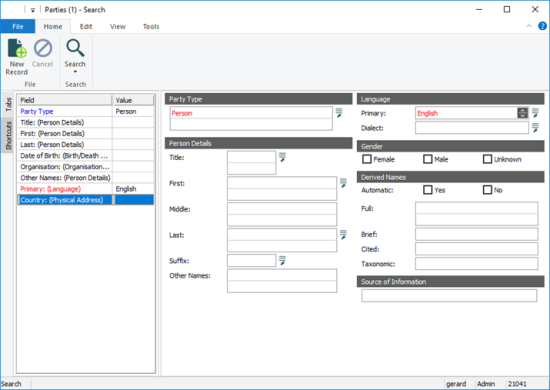
Task: Click the English value cell in shortcuts
Action: coord(133,189)
